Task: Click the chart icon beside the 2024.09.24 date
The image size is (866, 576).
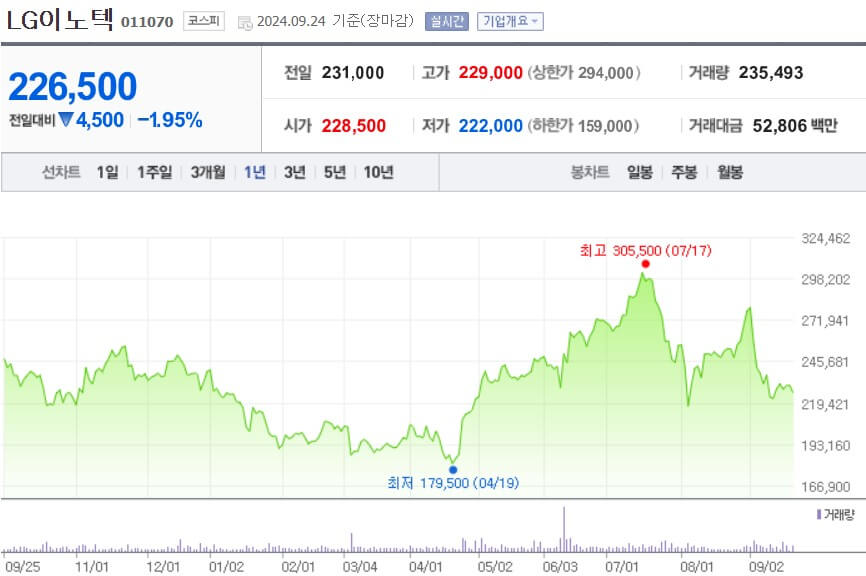Action: tap(240, 22)
